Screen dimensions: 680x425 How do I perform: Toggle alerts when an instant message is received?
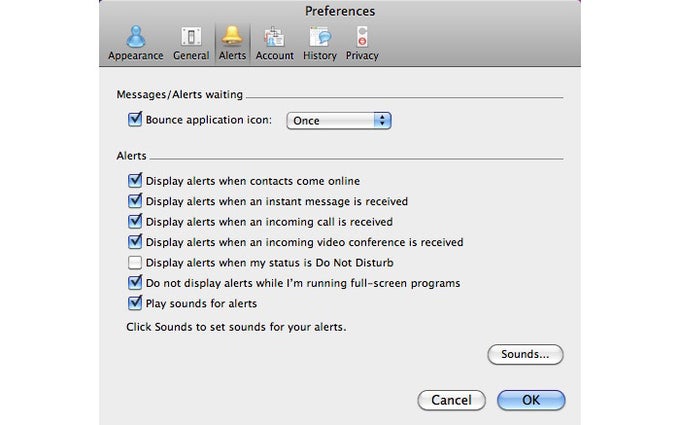pos(135,201)
